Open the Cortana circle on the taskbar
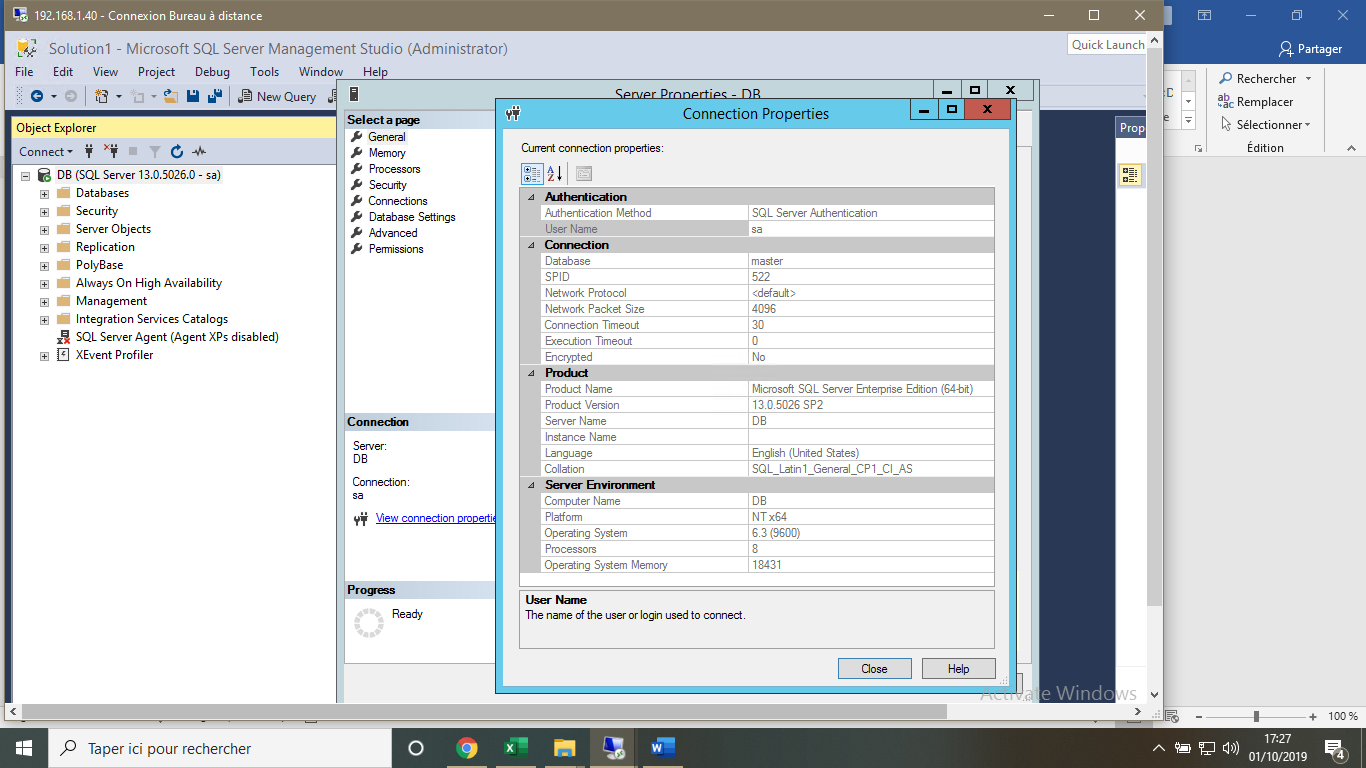 coord(416,748)
